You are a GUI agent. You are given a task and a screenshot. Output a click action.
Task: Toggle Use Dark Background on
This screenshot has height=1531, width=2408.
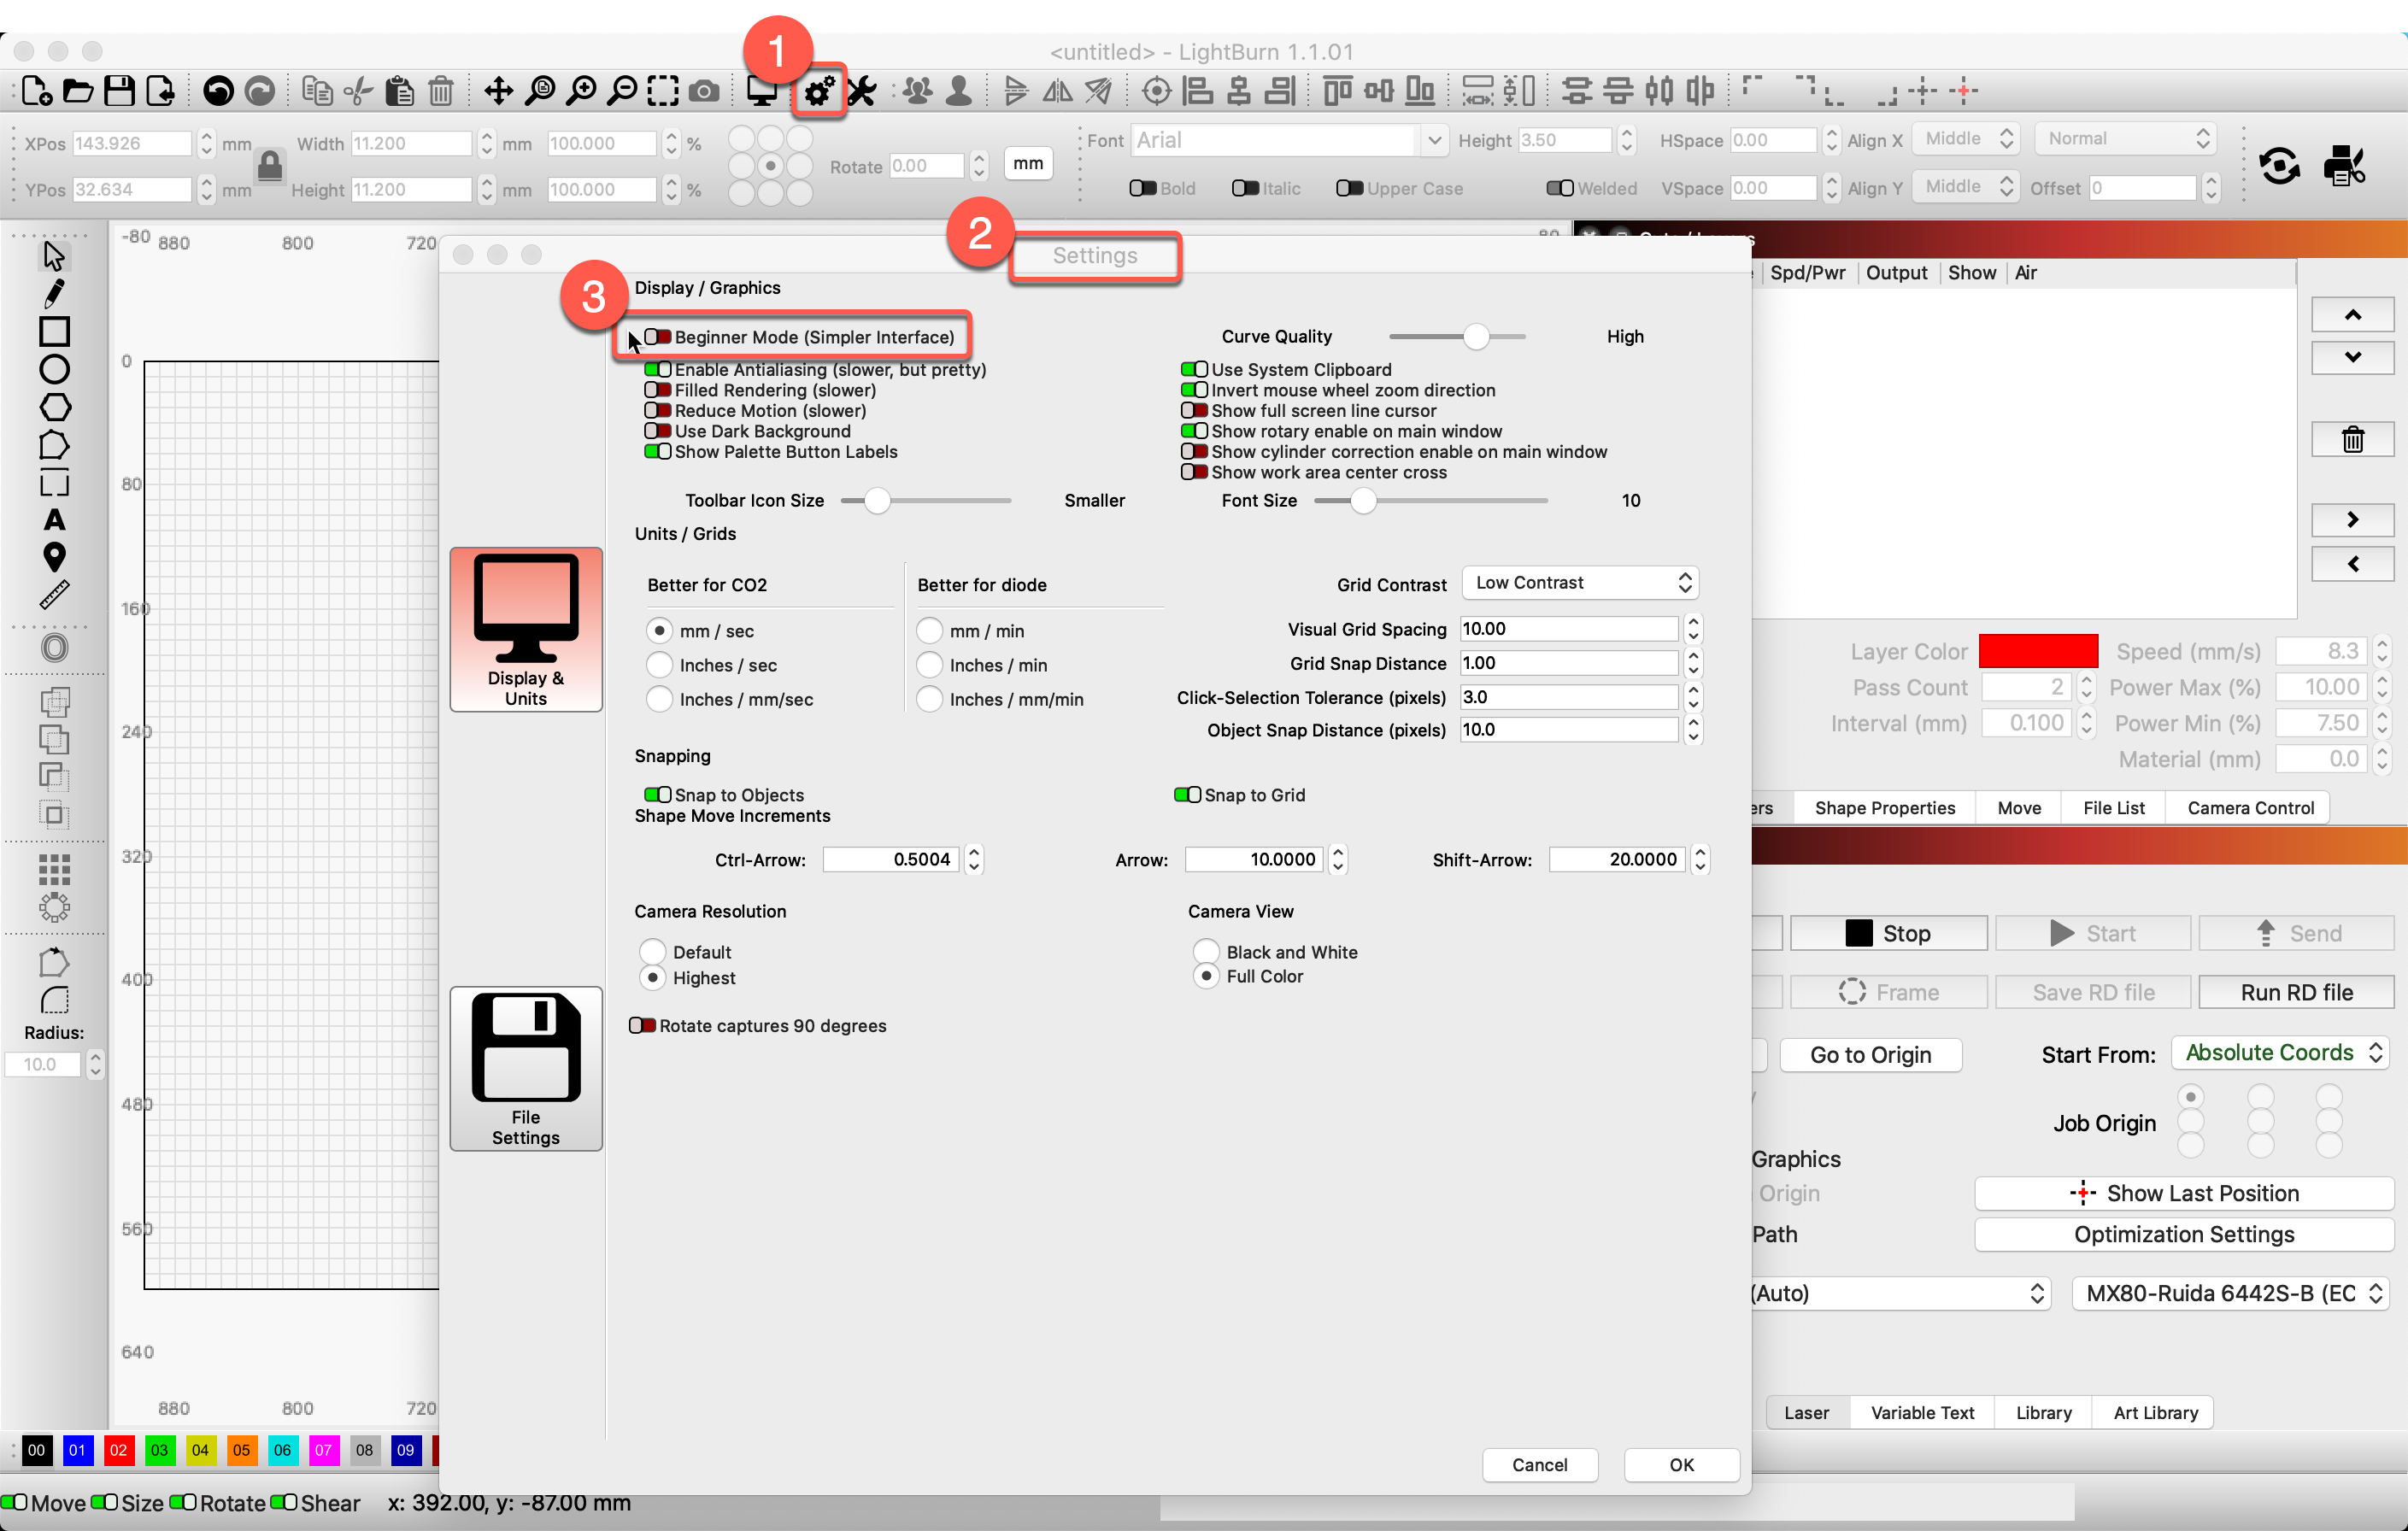[658, 431]
